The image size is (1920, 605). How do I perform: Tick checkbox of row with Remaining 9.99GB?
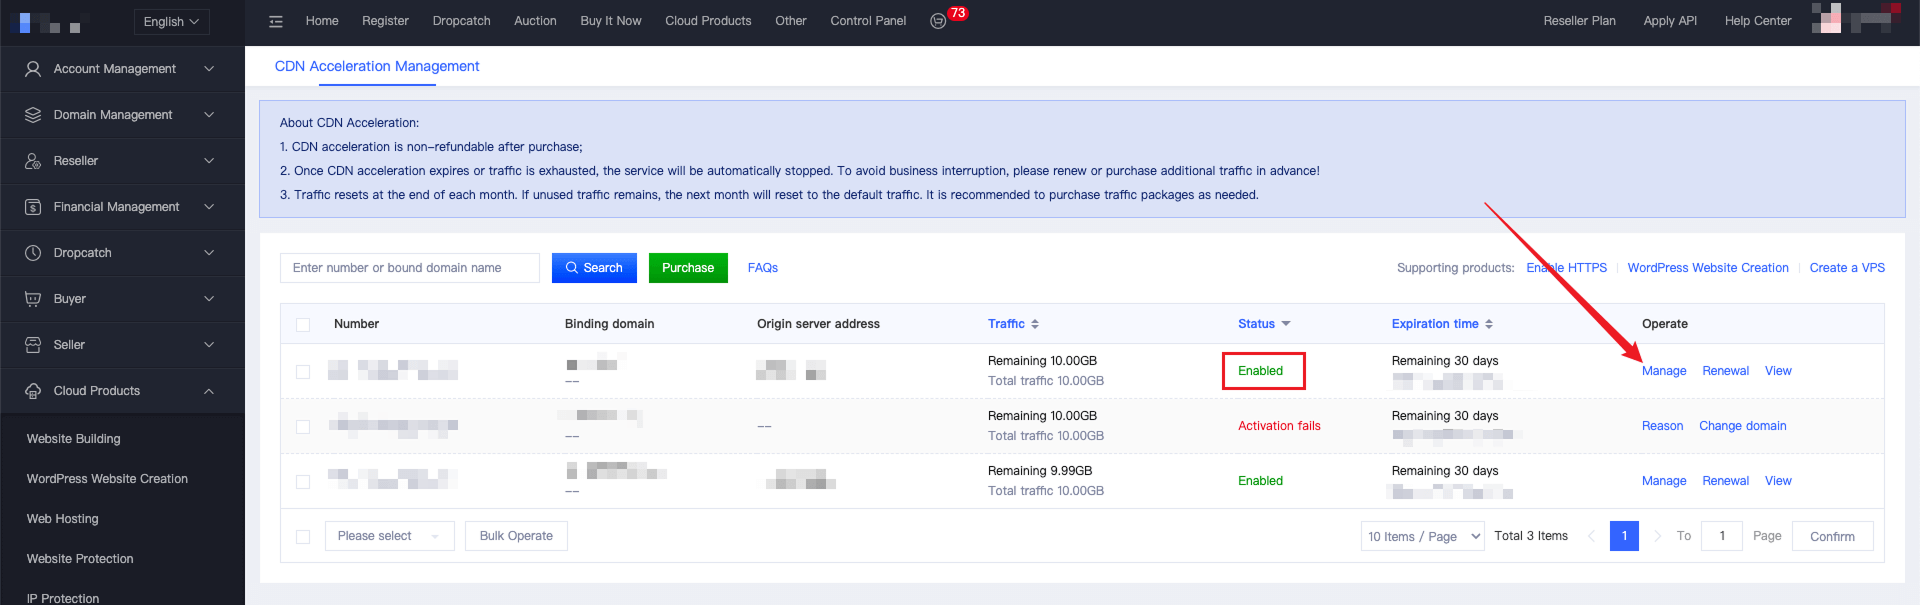pyautogui.click(x=303, y=482)
